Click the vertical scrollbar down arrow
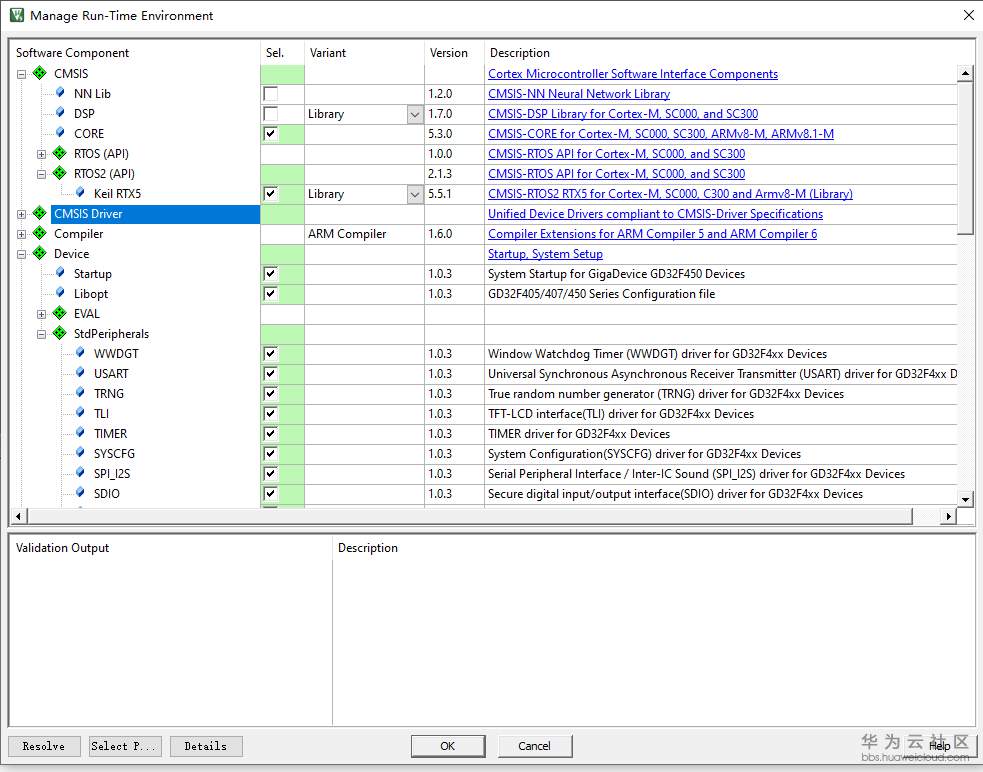The image size is (983, 772). [965, 499]
